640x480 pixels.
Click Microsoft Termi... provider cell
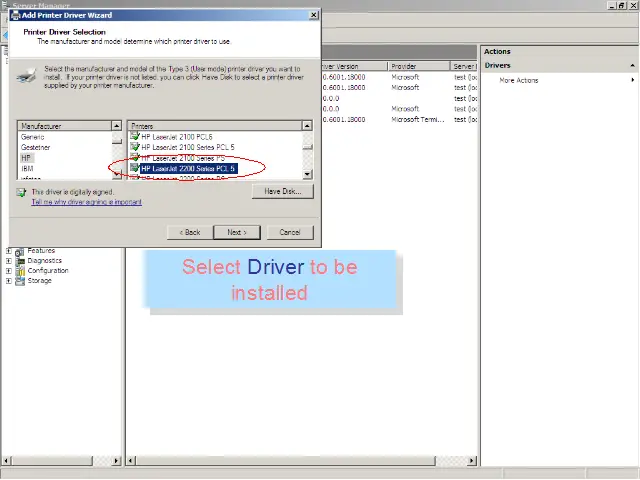(x=418, y=120)
